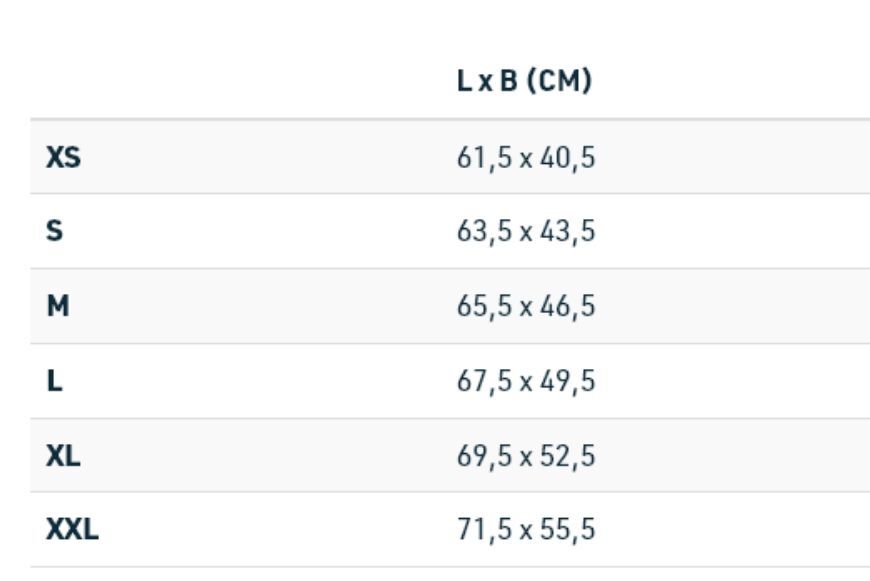Viewport: 870px width, 581px height.
Task: Select the 55,5 width value for XXL
Action: [x=568, y=529]
